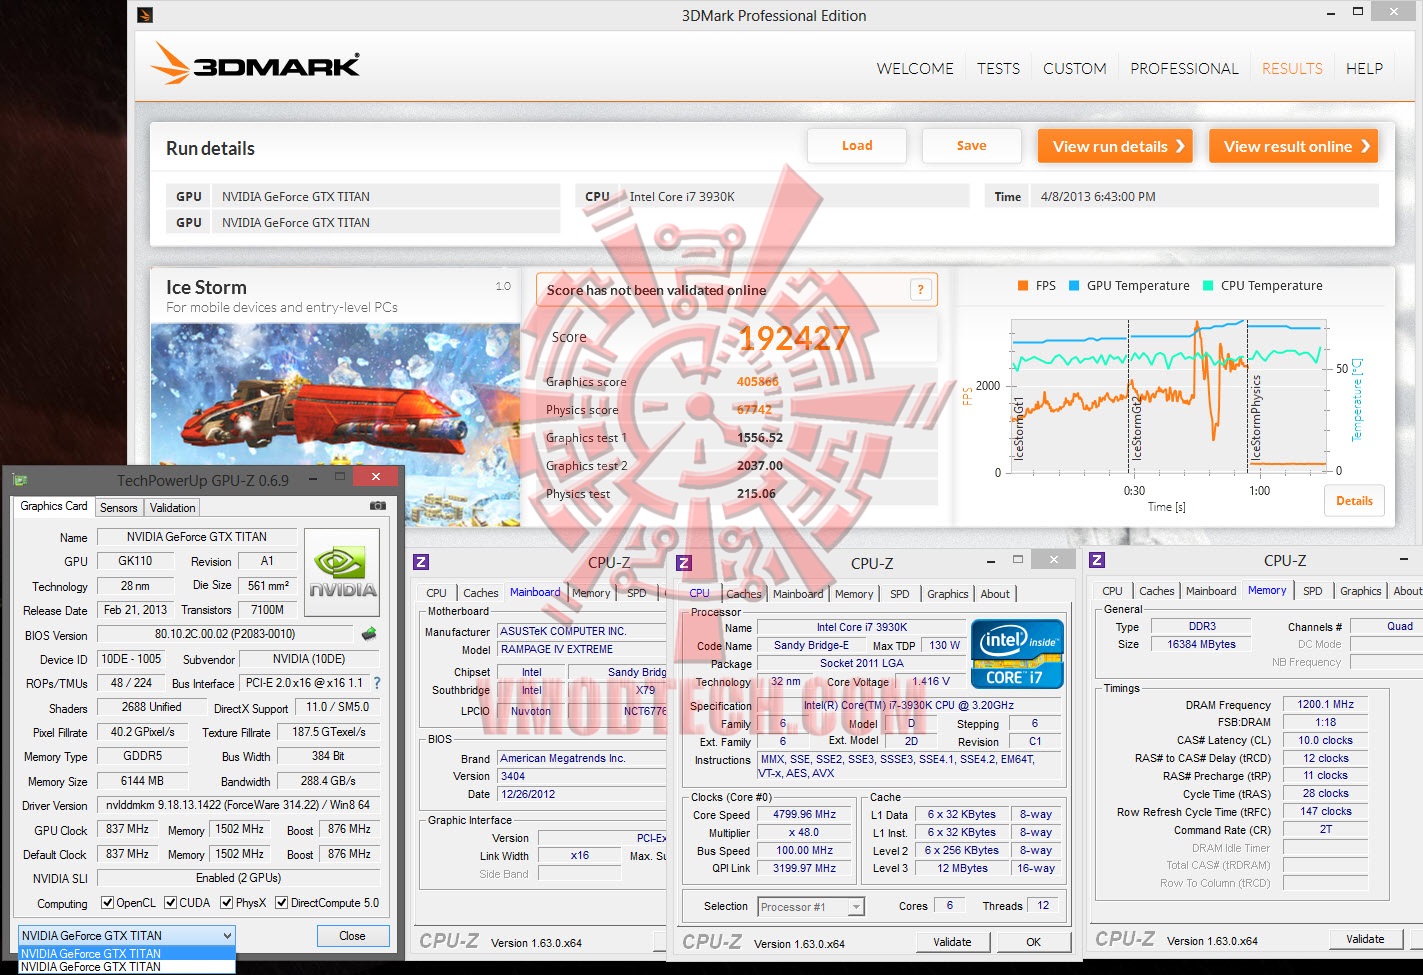Open the score validation help question mark

pos(921,290)
